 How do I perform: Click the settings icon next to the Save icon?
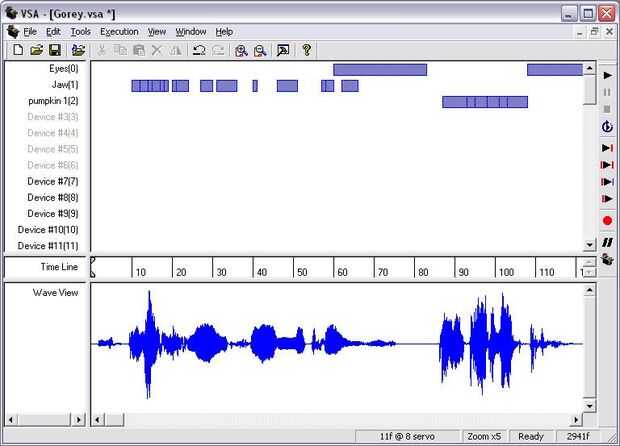click(x=78, y=50)
